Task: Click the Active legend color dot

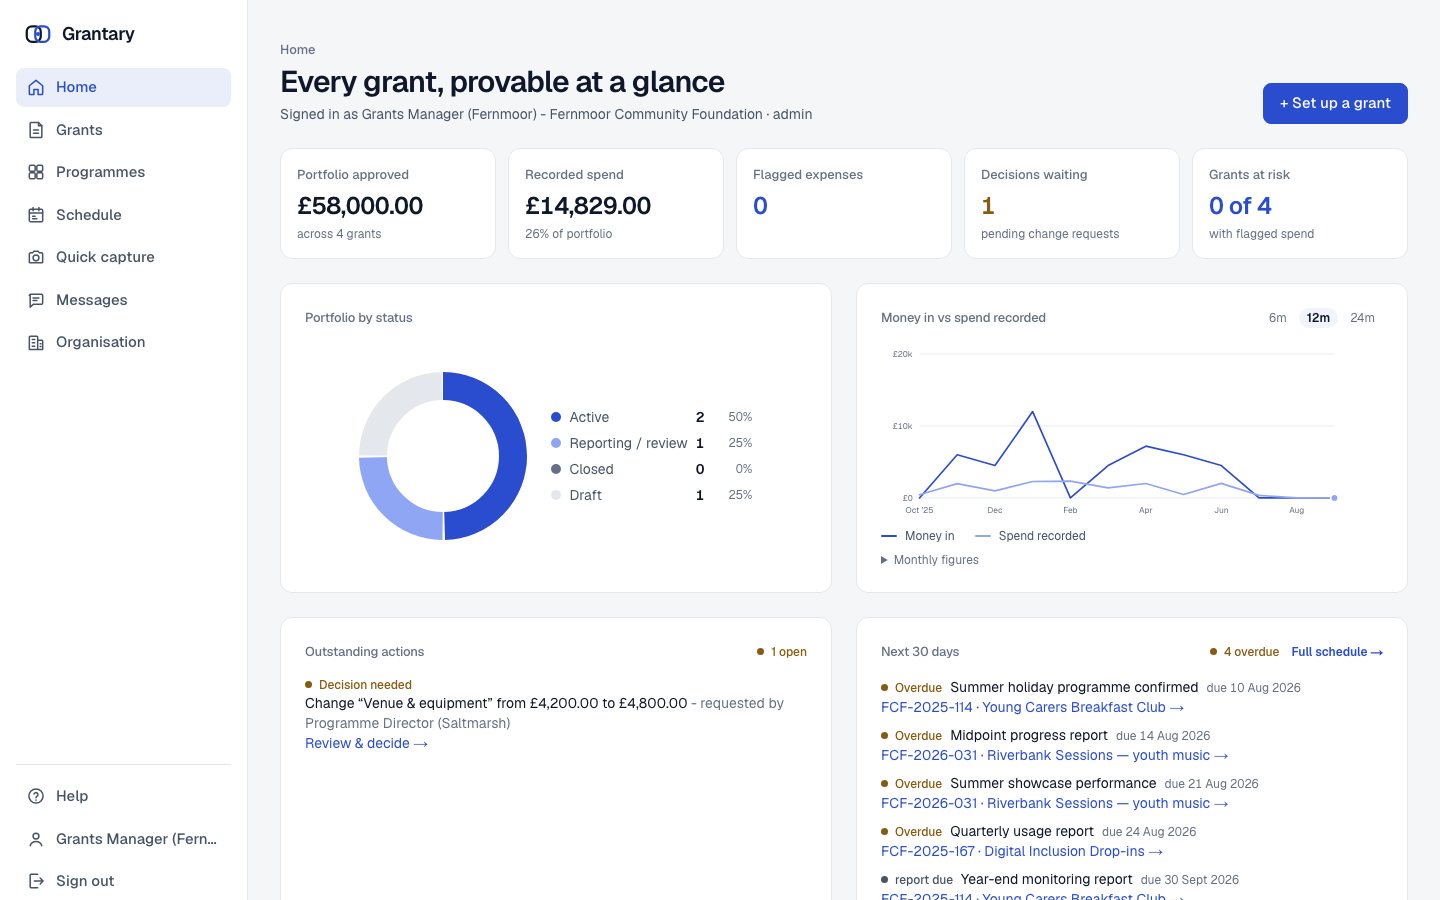Action: click(x=556, y=417)
